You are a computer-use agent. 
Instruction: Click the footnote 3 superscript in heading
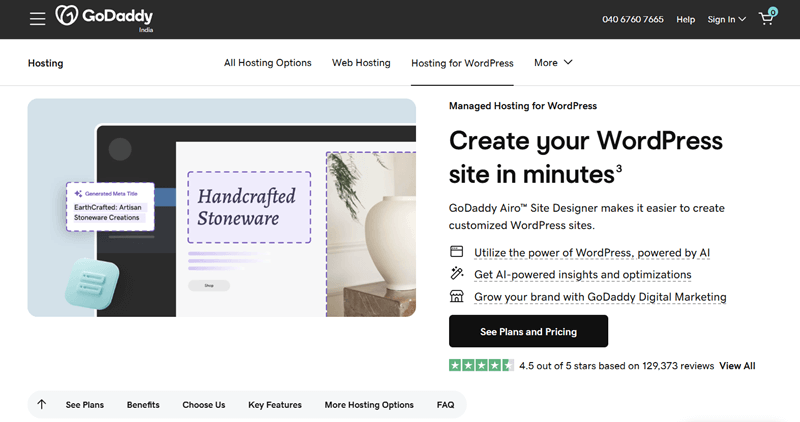[x=619, y=168]
